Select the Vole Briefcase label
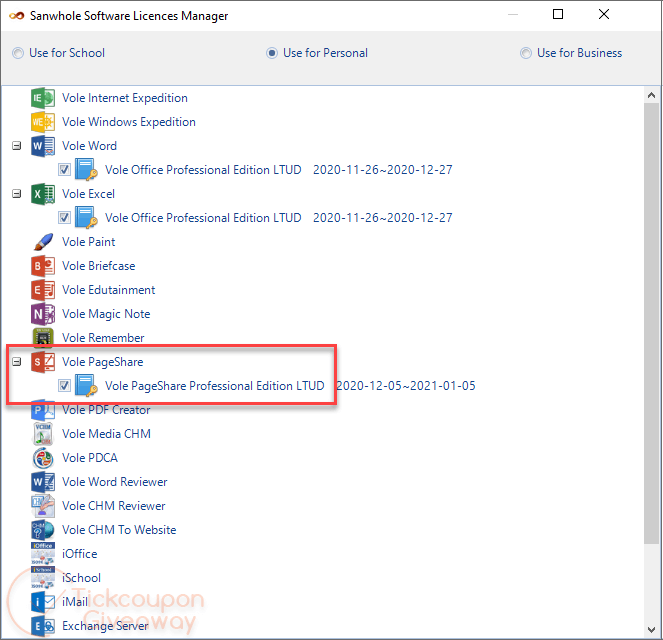Screen dimensions: 663x640 pos(99,266)
